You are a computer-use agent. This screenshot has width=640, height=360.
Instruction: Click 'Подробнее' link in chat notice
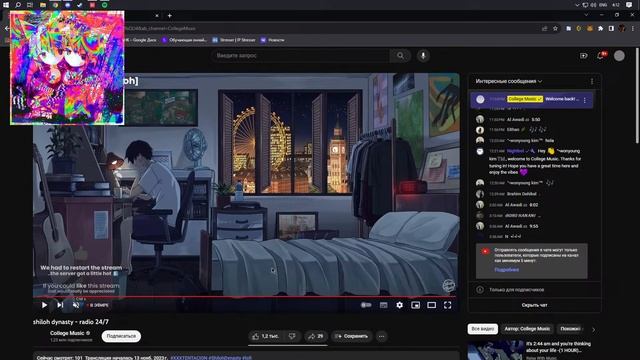click(x=507, y=270)
